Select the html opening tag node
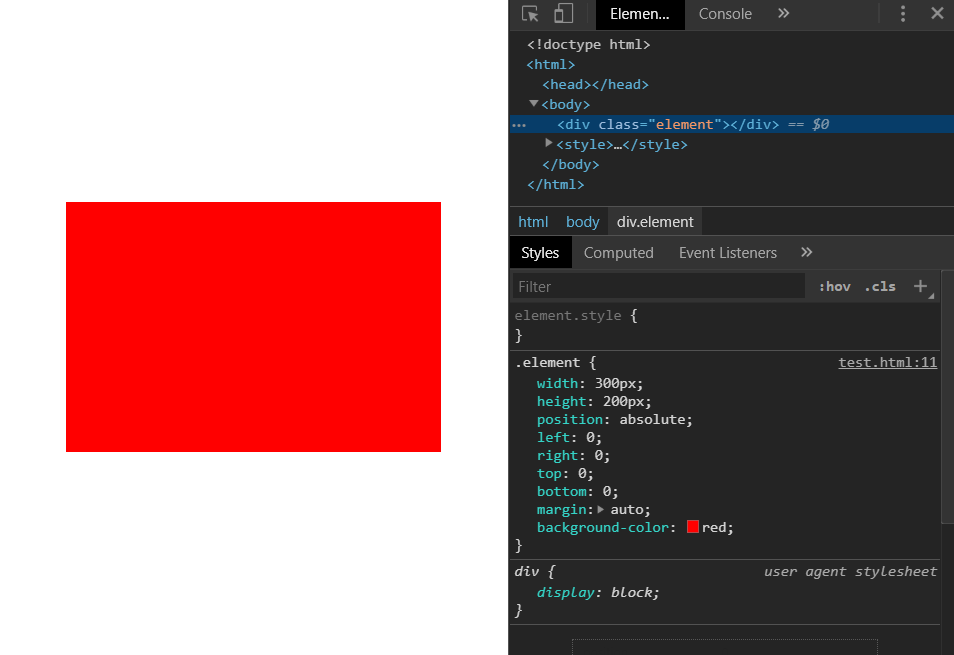The image size is (954, 655). click(x=551, y=64)
